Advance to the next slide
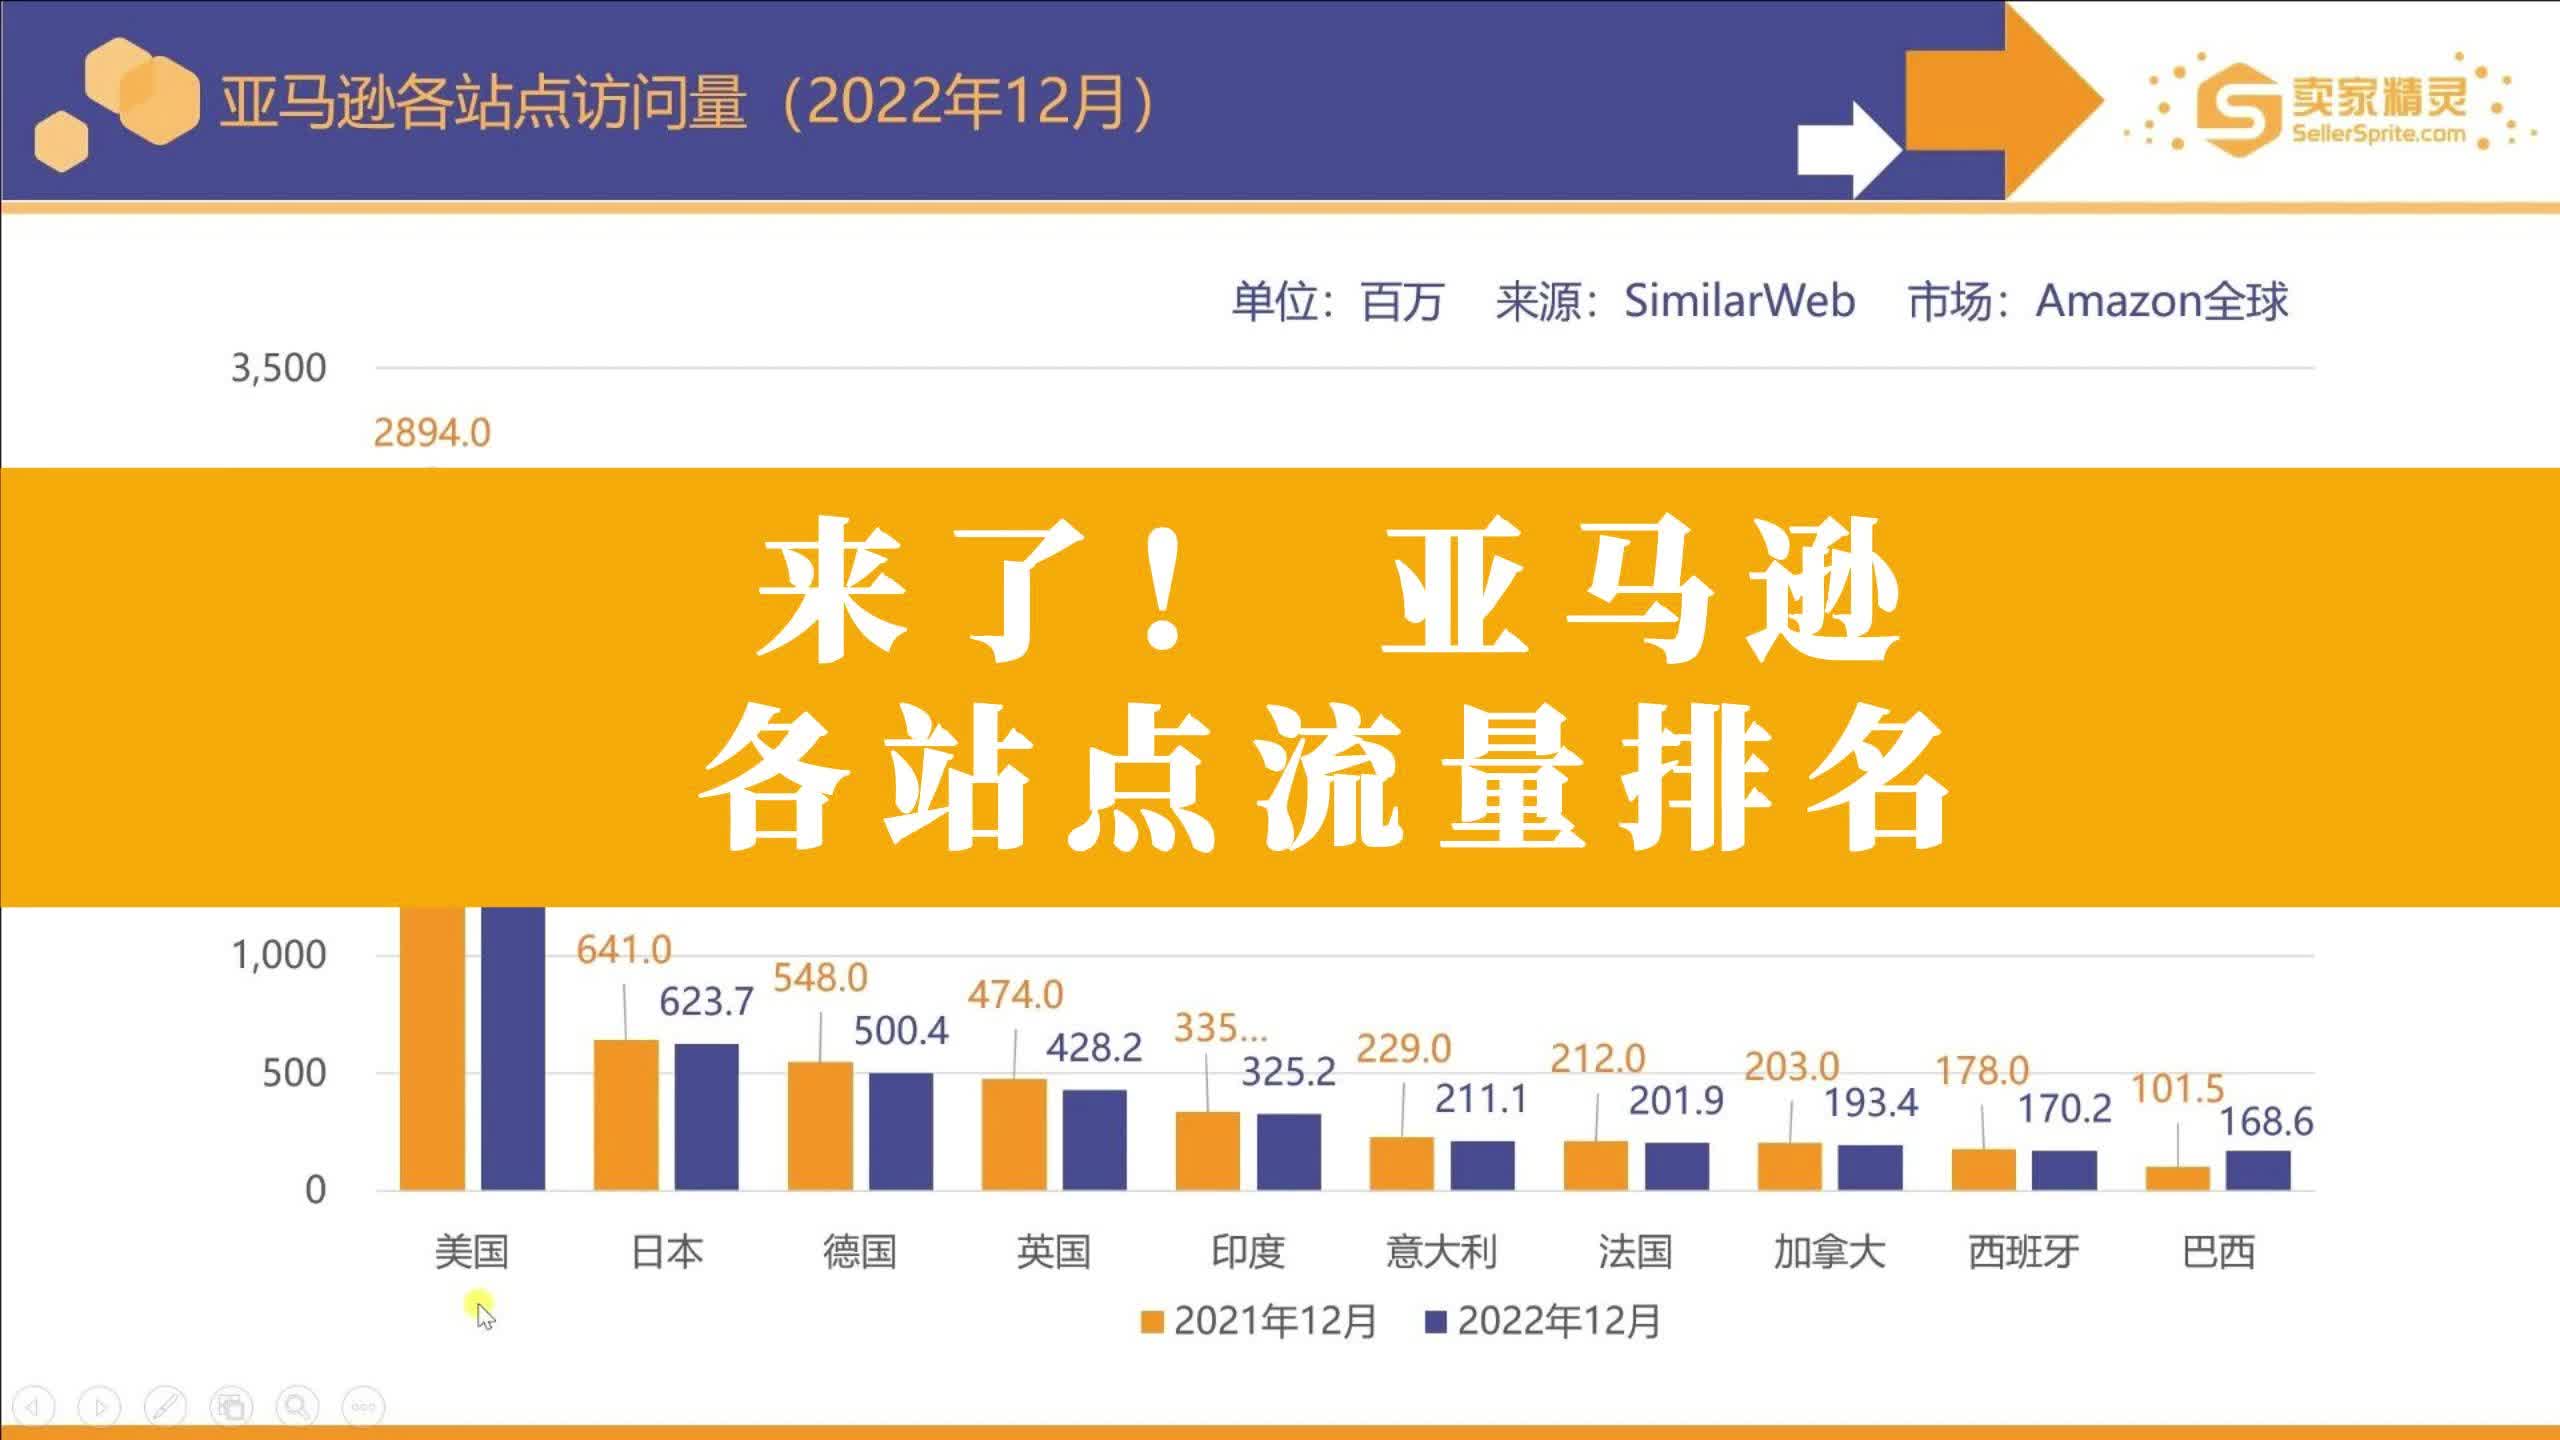 (x=99, y=1407)
